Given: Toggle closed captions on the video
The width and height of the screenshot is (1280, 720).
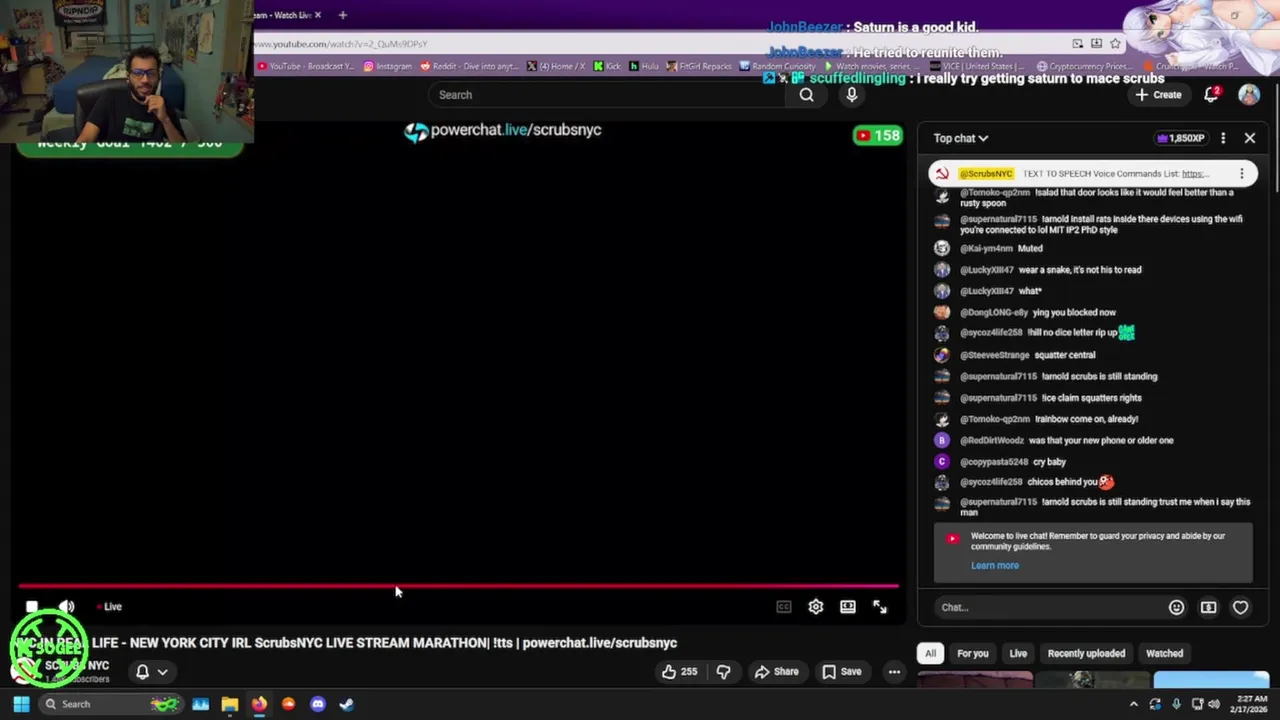Looking at the screenshot, I should click(784, 607).
